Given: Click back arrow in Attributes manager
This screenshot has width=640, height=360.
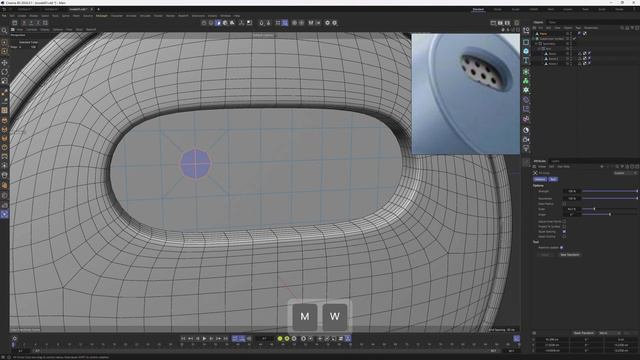Looking at the screenshot, I should [602, 167].
